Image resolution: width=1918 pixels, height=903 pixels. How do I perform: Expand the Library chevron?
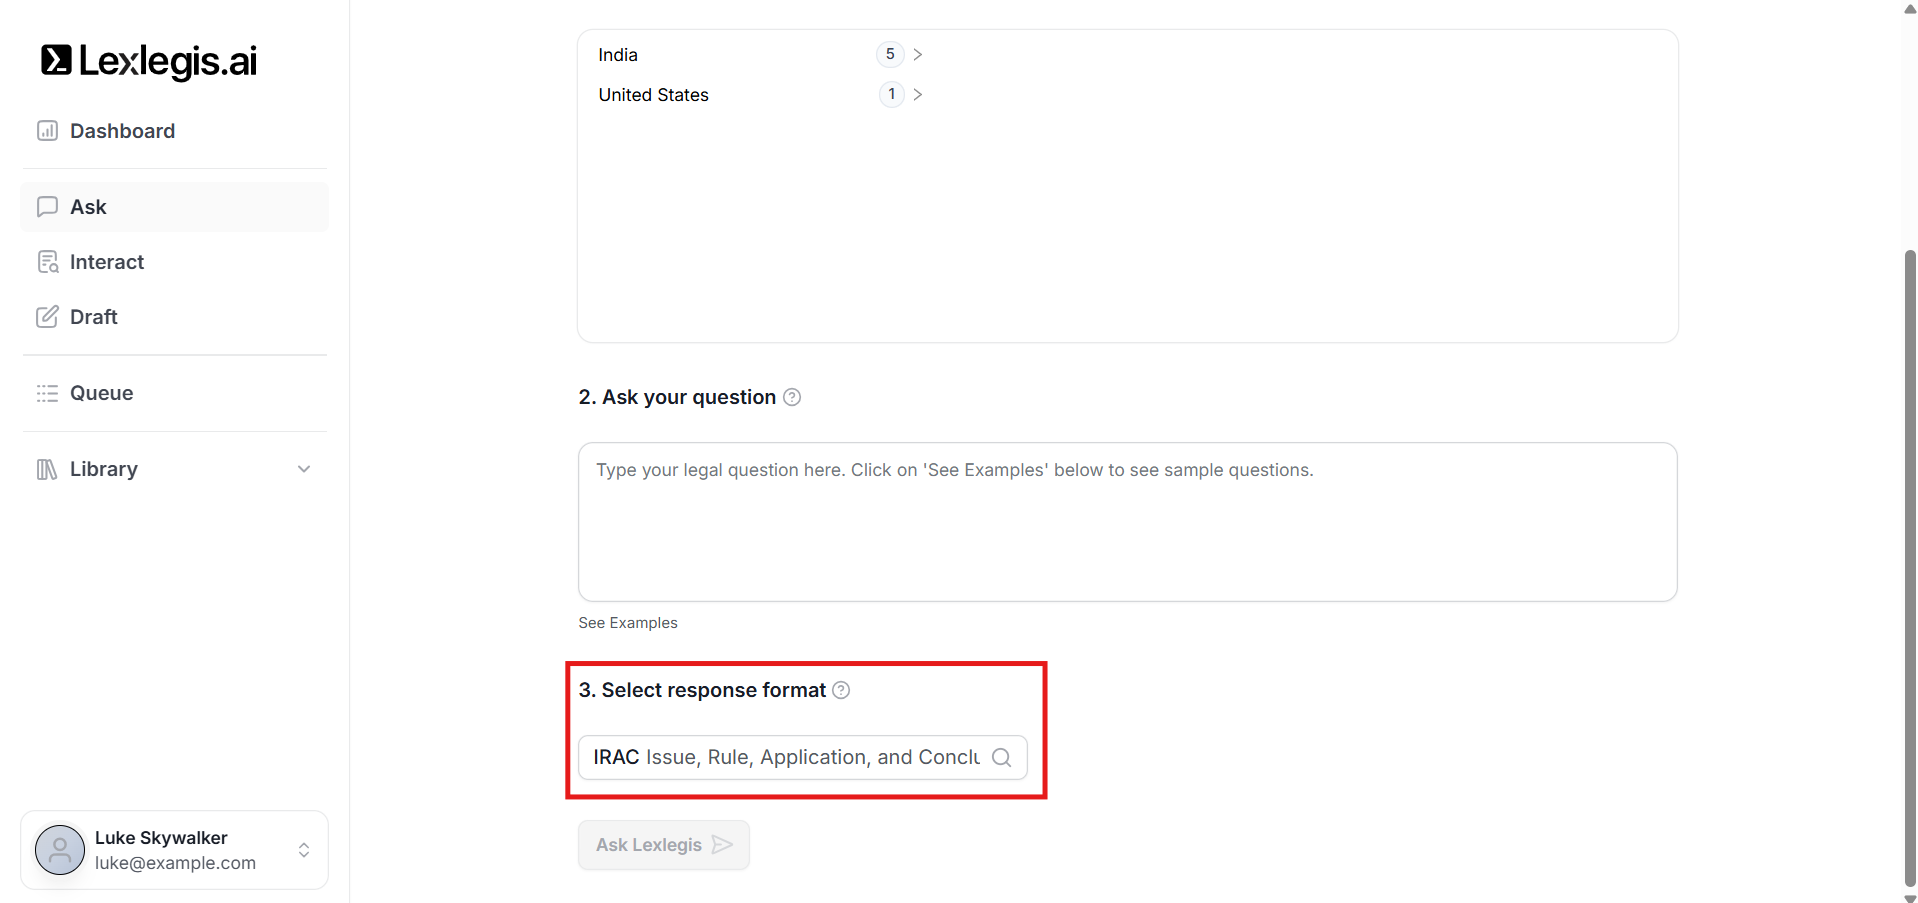(x=304, y=469)
